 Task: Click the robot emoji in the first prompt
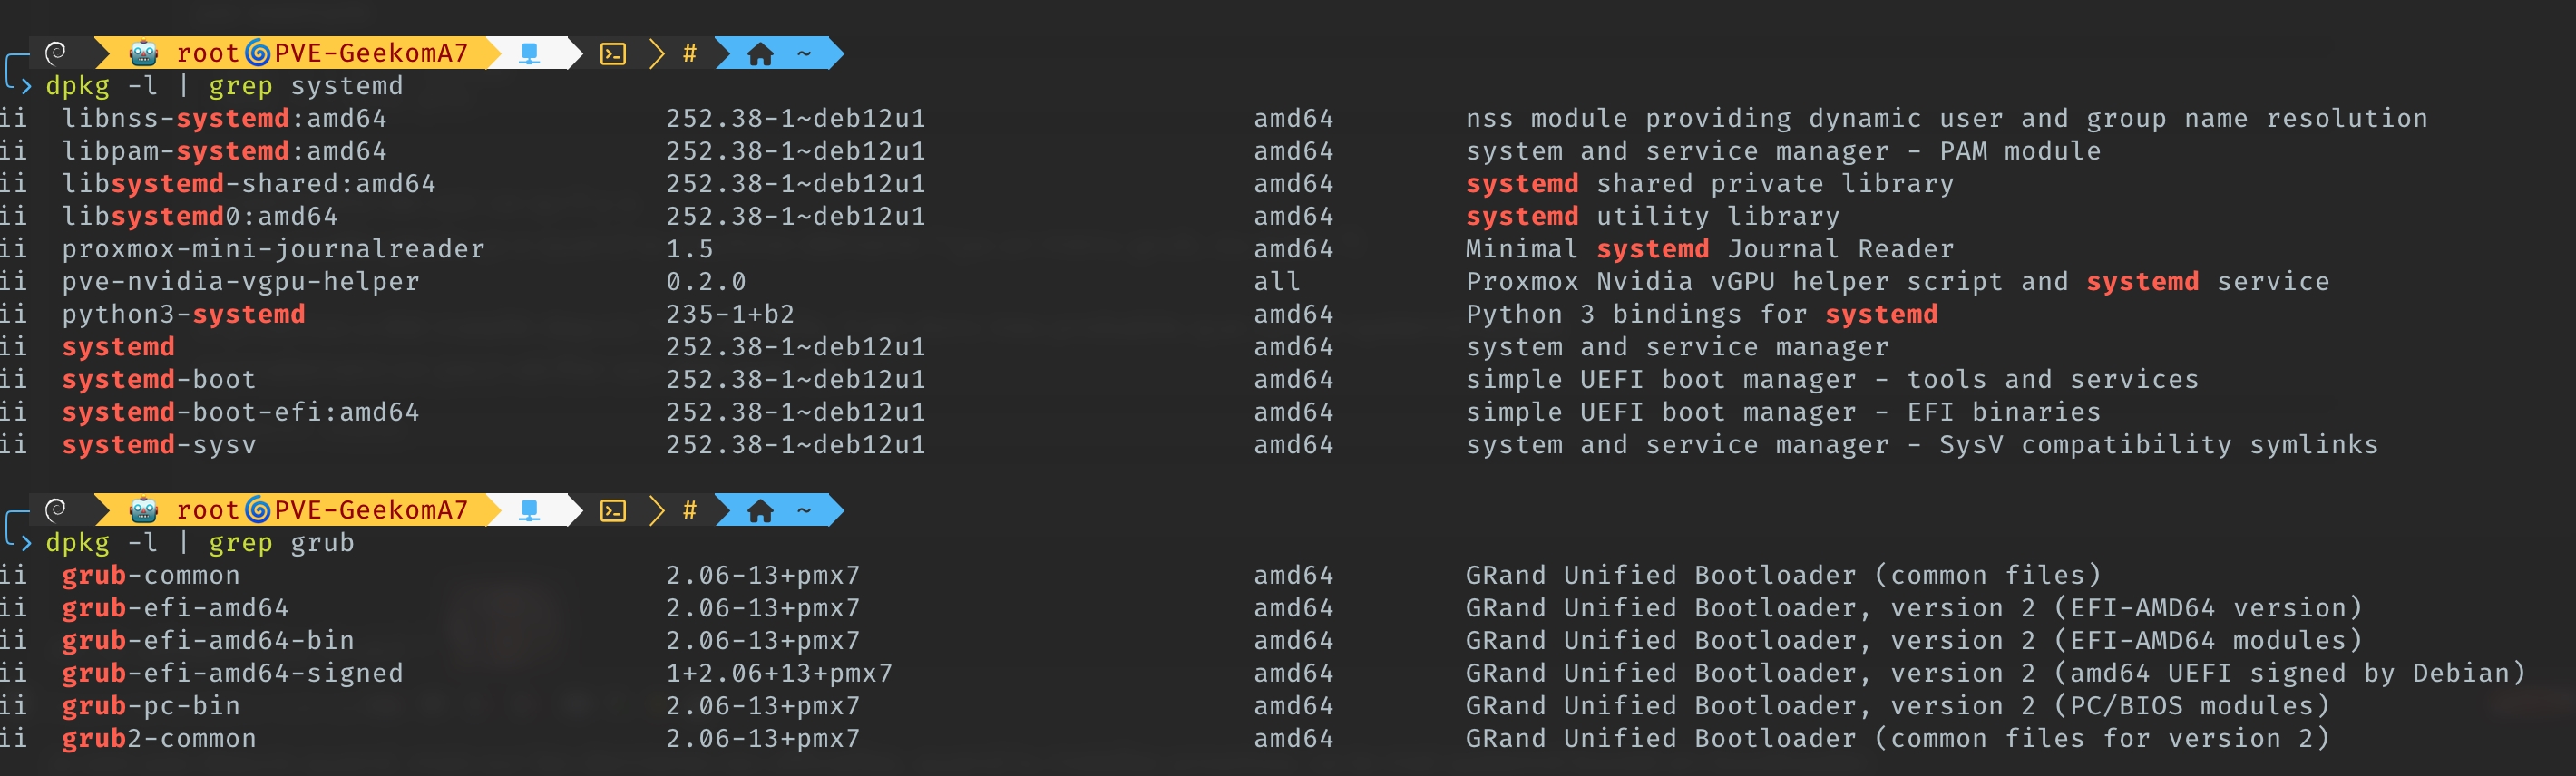[x=144, y=53]
